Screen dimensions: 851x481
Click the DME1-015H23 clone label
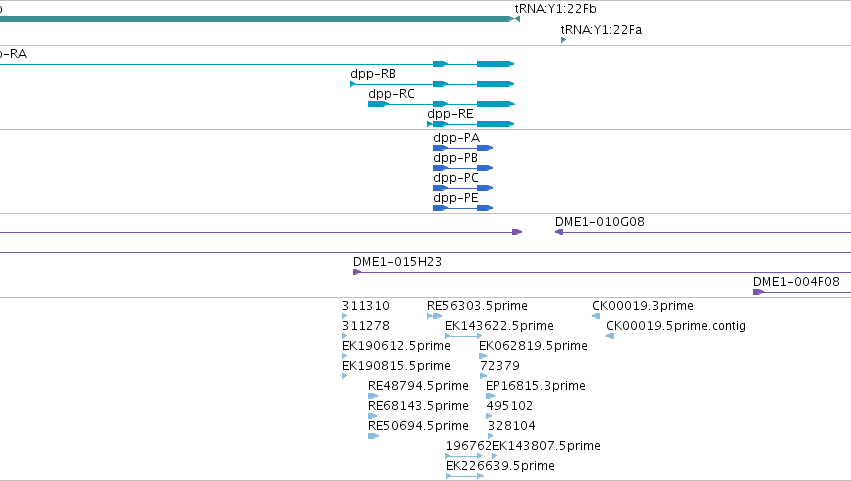[x=397, y=262]
